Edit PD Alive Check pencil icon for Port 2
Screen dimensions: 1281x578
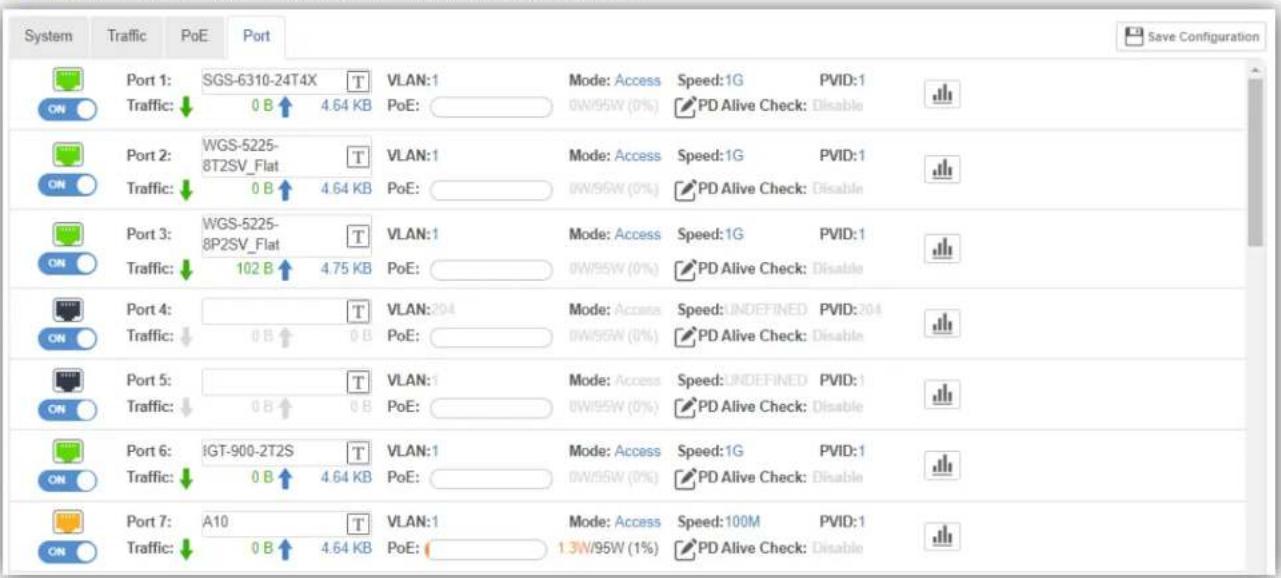click(x=685, y=188)
